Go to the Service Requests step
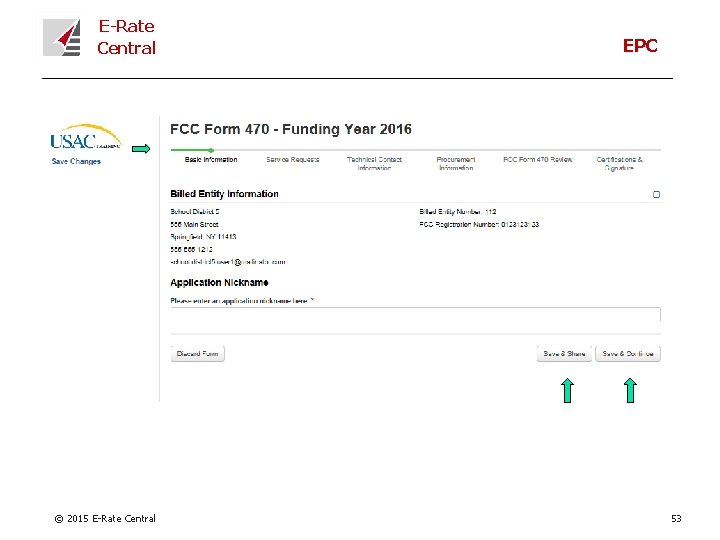 tap(293, 160)
